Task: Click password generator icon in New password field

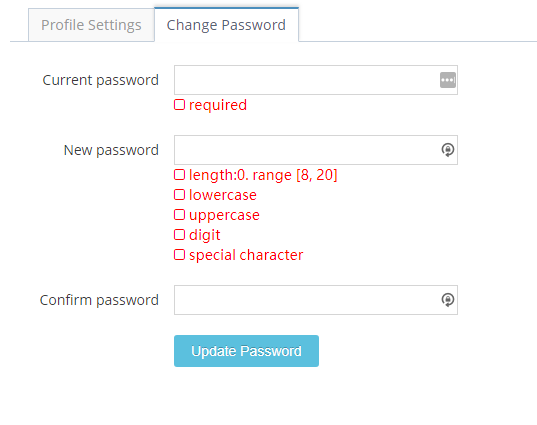Action: (448, 150)
